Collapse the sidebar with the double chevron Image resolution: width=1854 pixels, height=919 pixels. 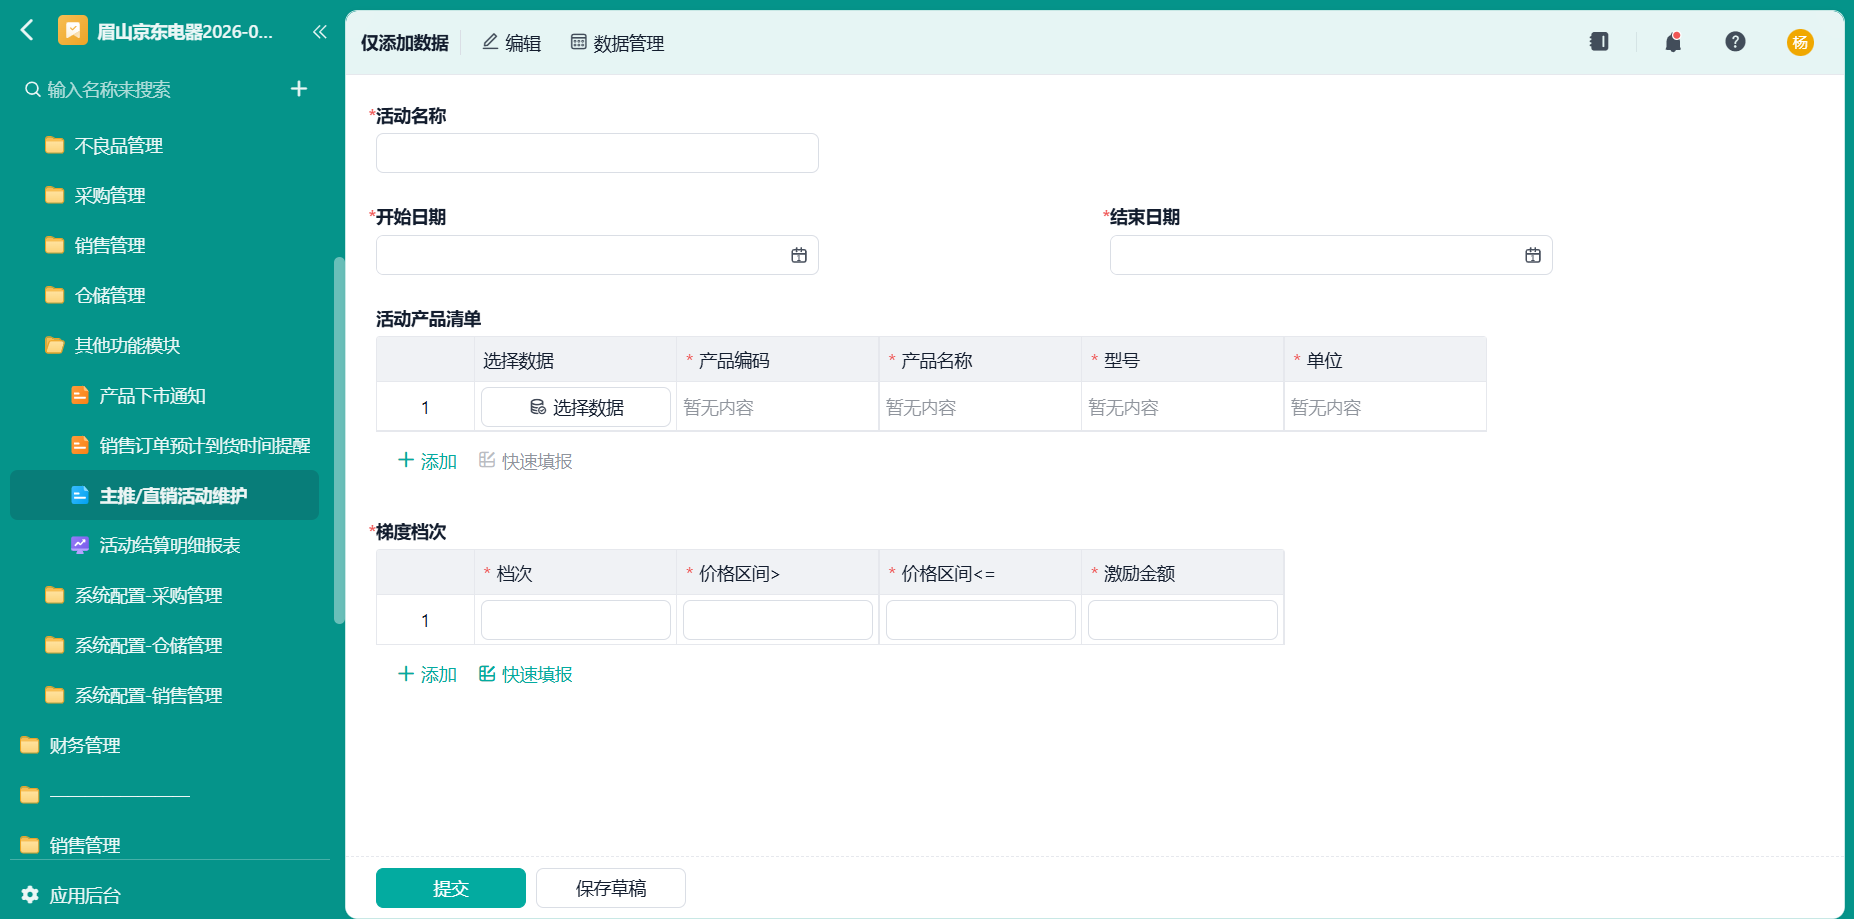point(319,31)
